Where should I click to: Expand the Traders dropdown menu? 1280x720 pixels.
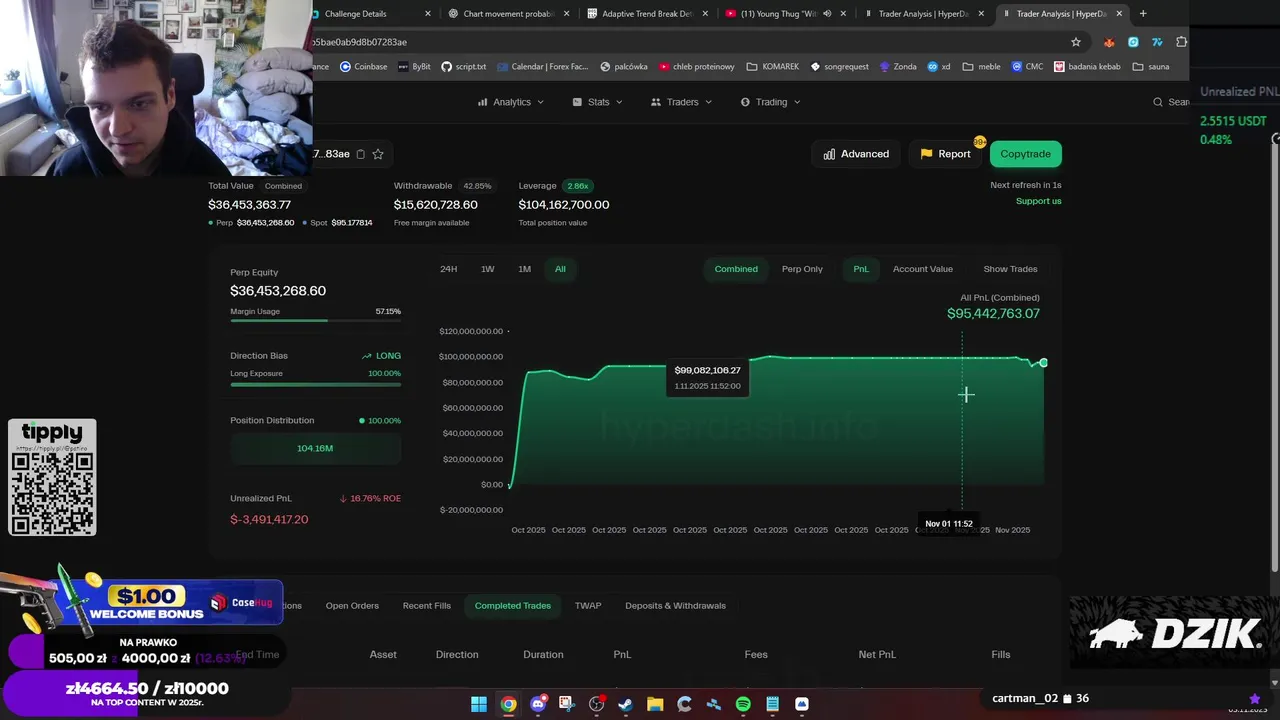click(682, 102)
